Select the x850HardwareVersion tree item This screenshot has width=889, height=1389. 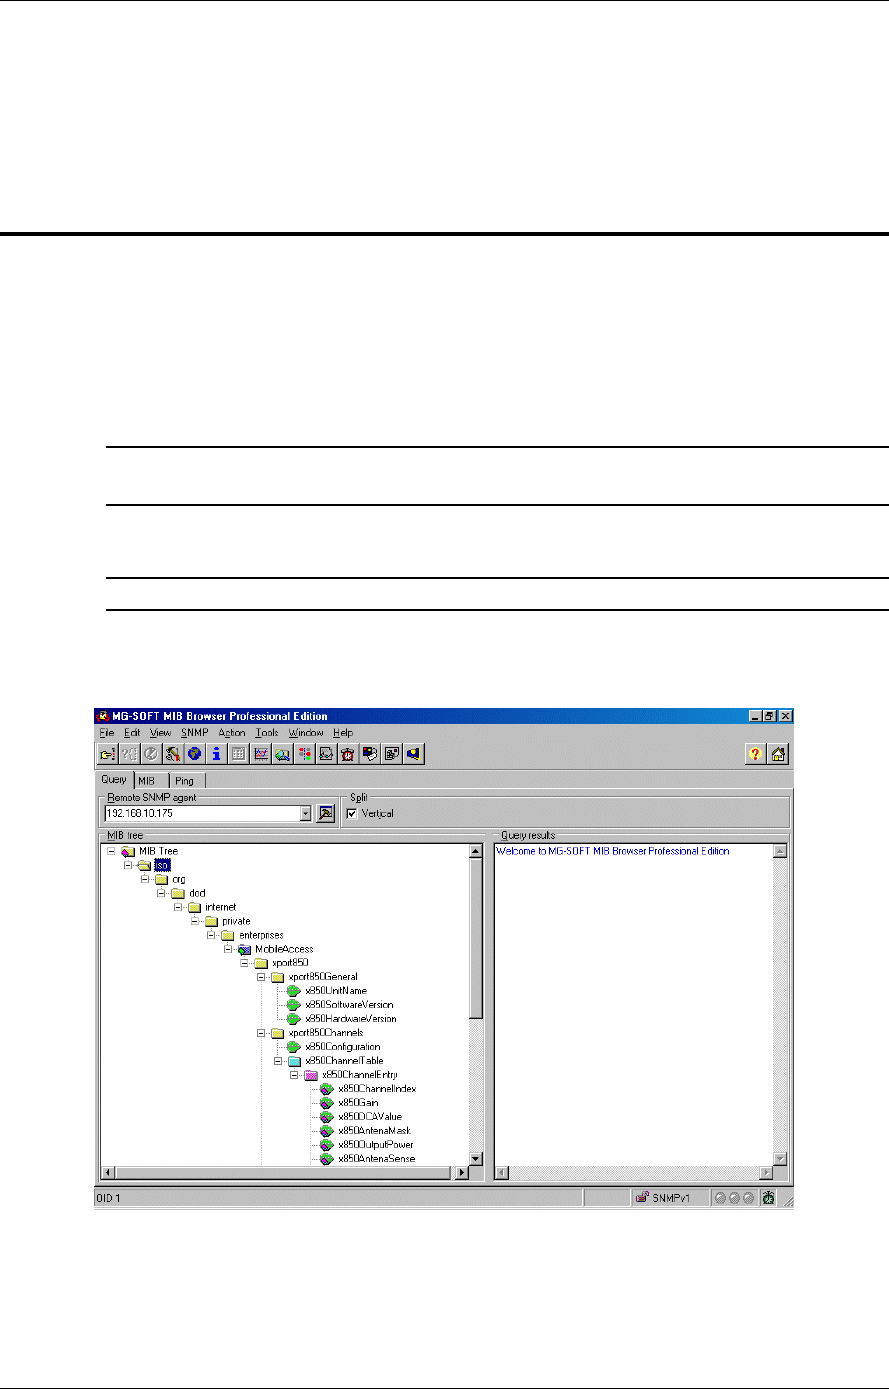click(350, 1019)
